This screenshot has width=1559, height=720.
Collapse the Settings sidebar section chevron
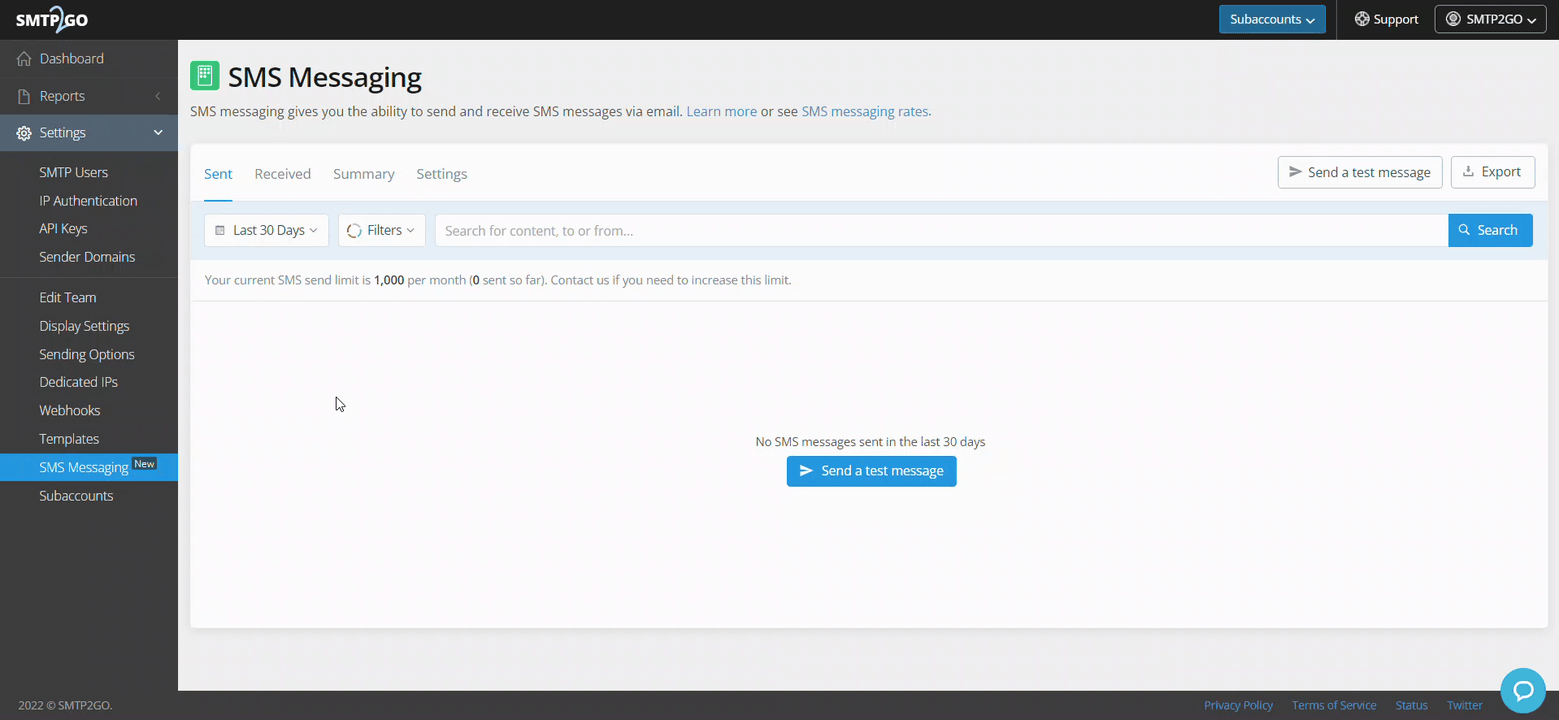coord(158,133)
